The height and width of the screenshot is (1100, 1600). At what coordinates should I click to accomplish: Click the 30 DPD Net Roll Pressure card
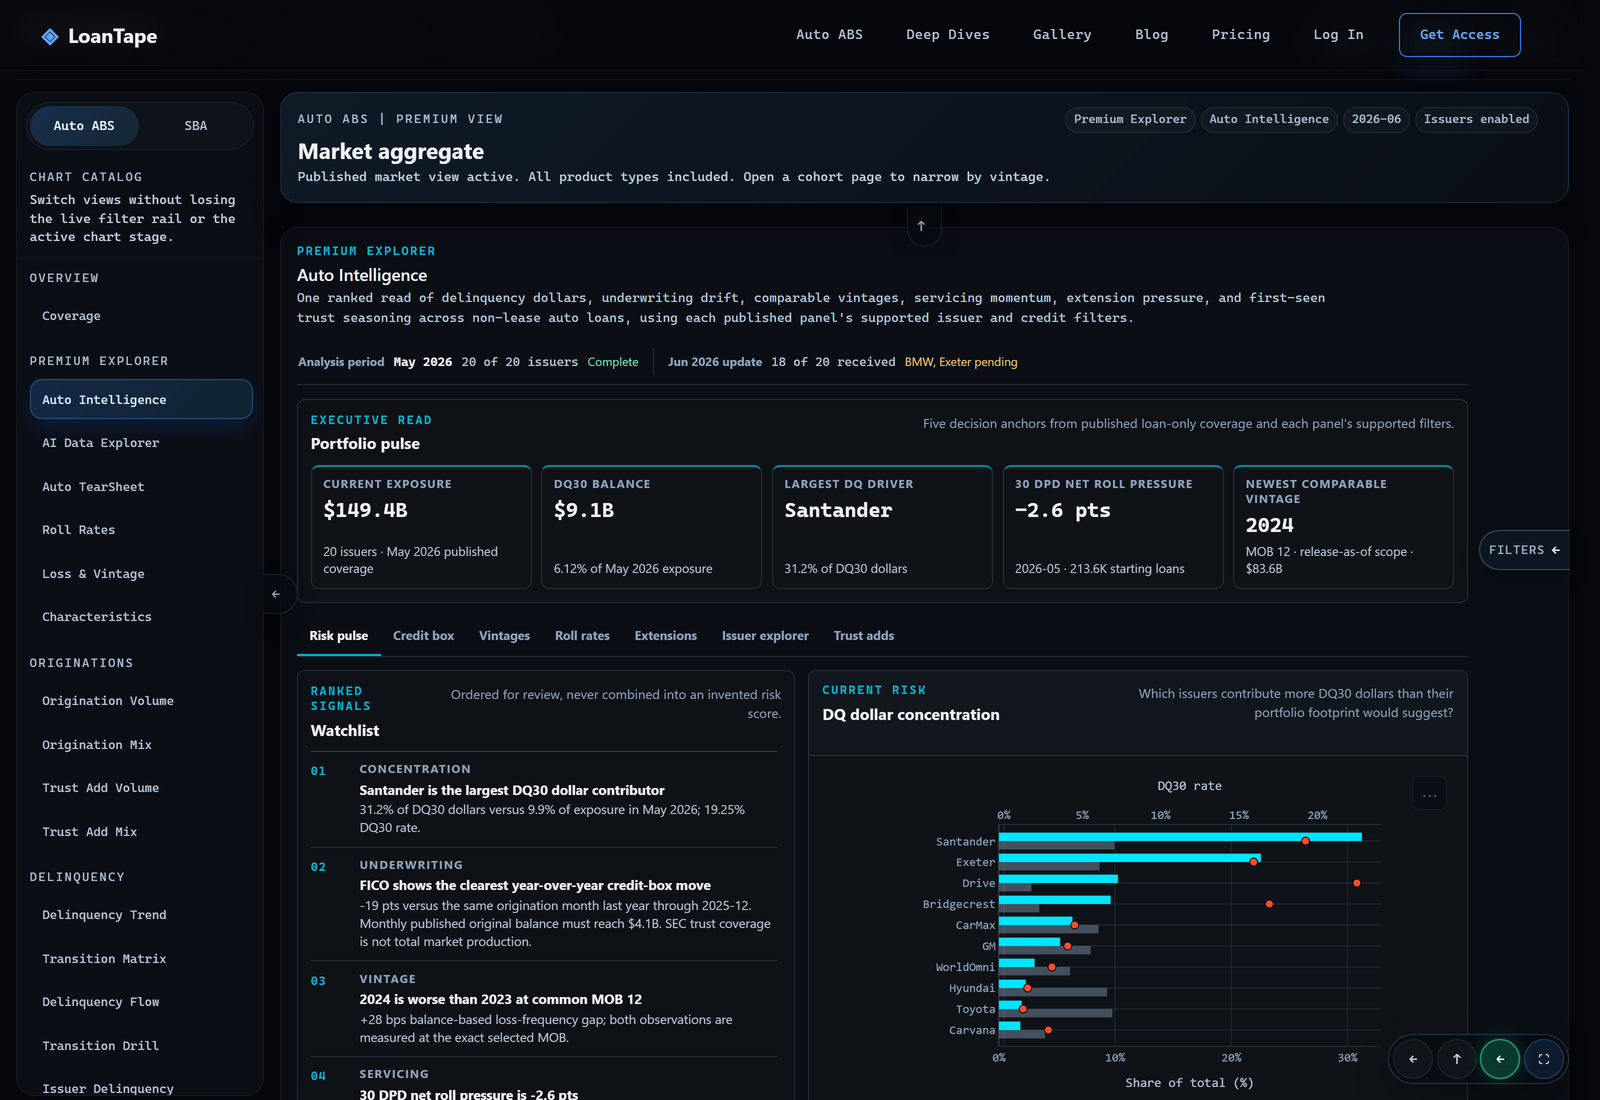(1113, 527)
